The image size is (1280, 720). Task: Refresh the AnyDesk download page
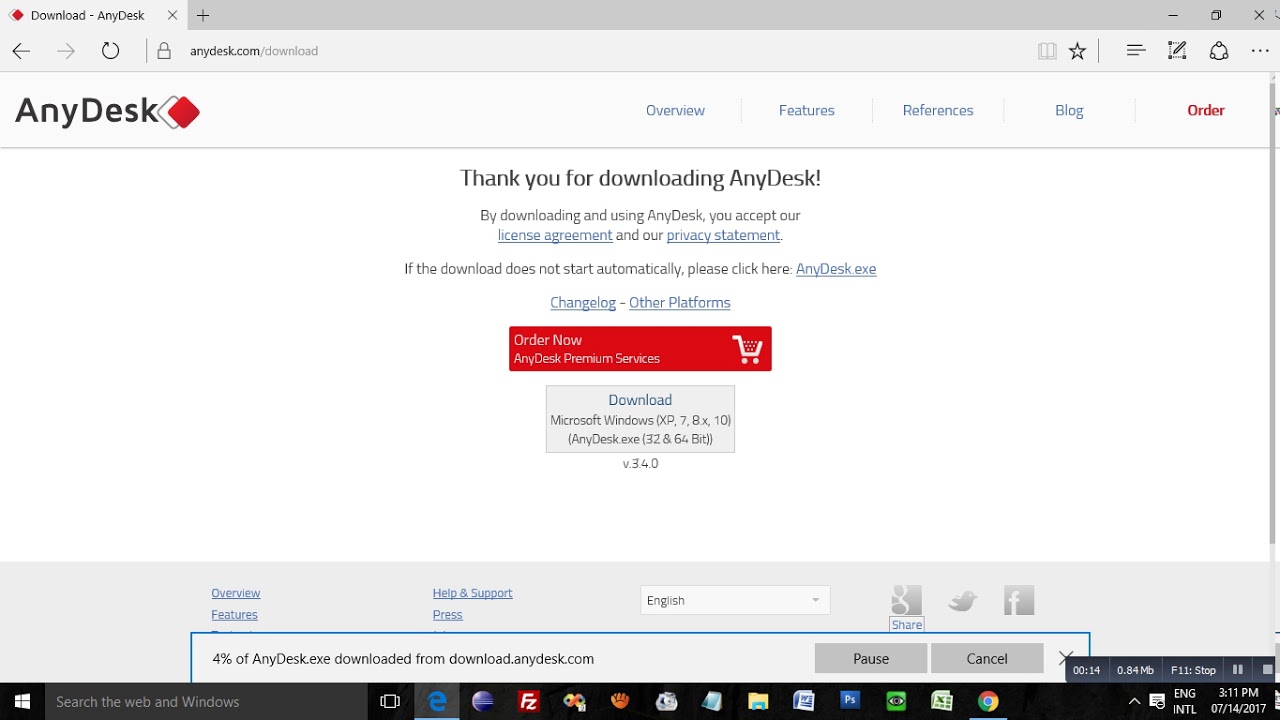pyautogui.click(x=110, y=51)
